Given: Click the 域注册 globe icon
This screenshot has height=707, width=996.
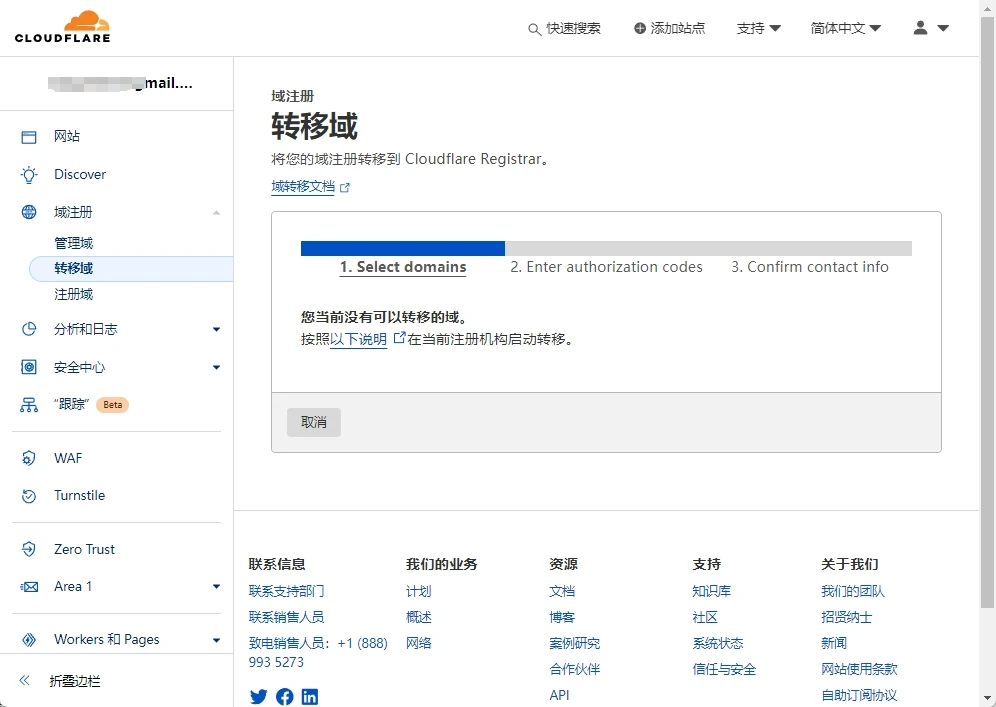Looking at the screenshot, I should [29, 212].
